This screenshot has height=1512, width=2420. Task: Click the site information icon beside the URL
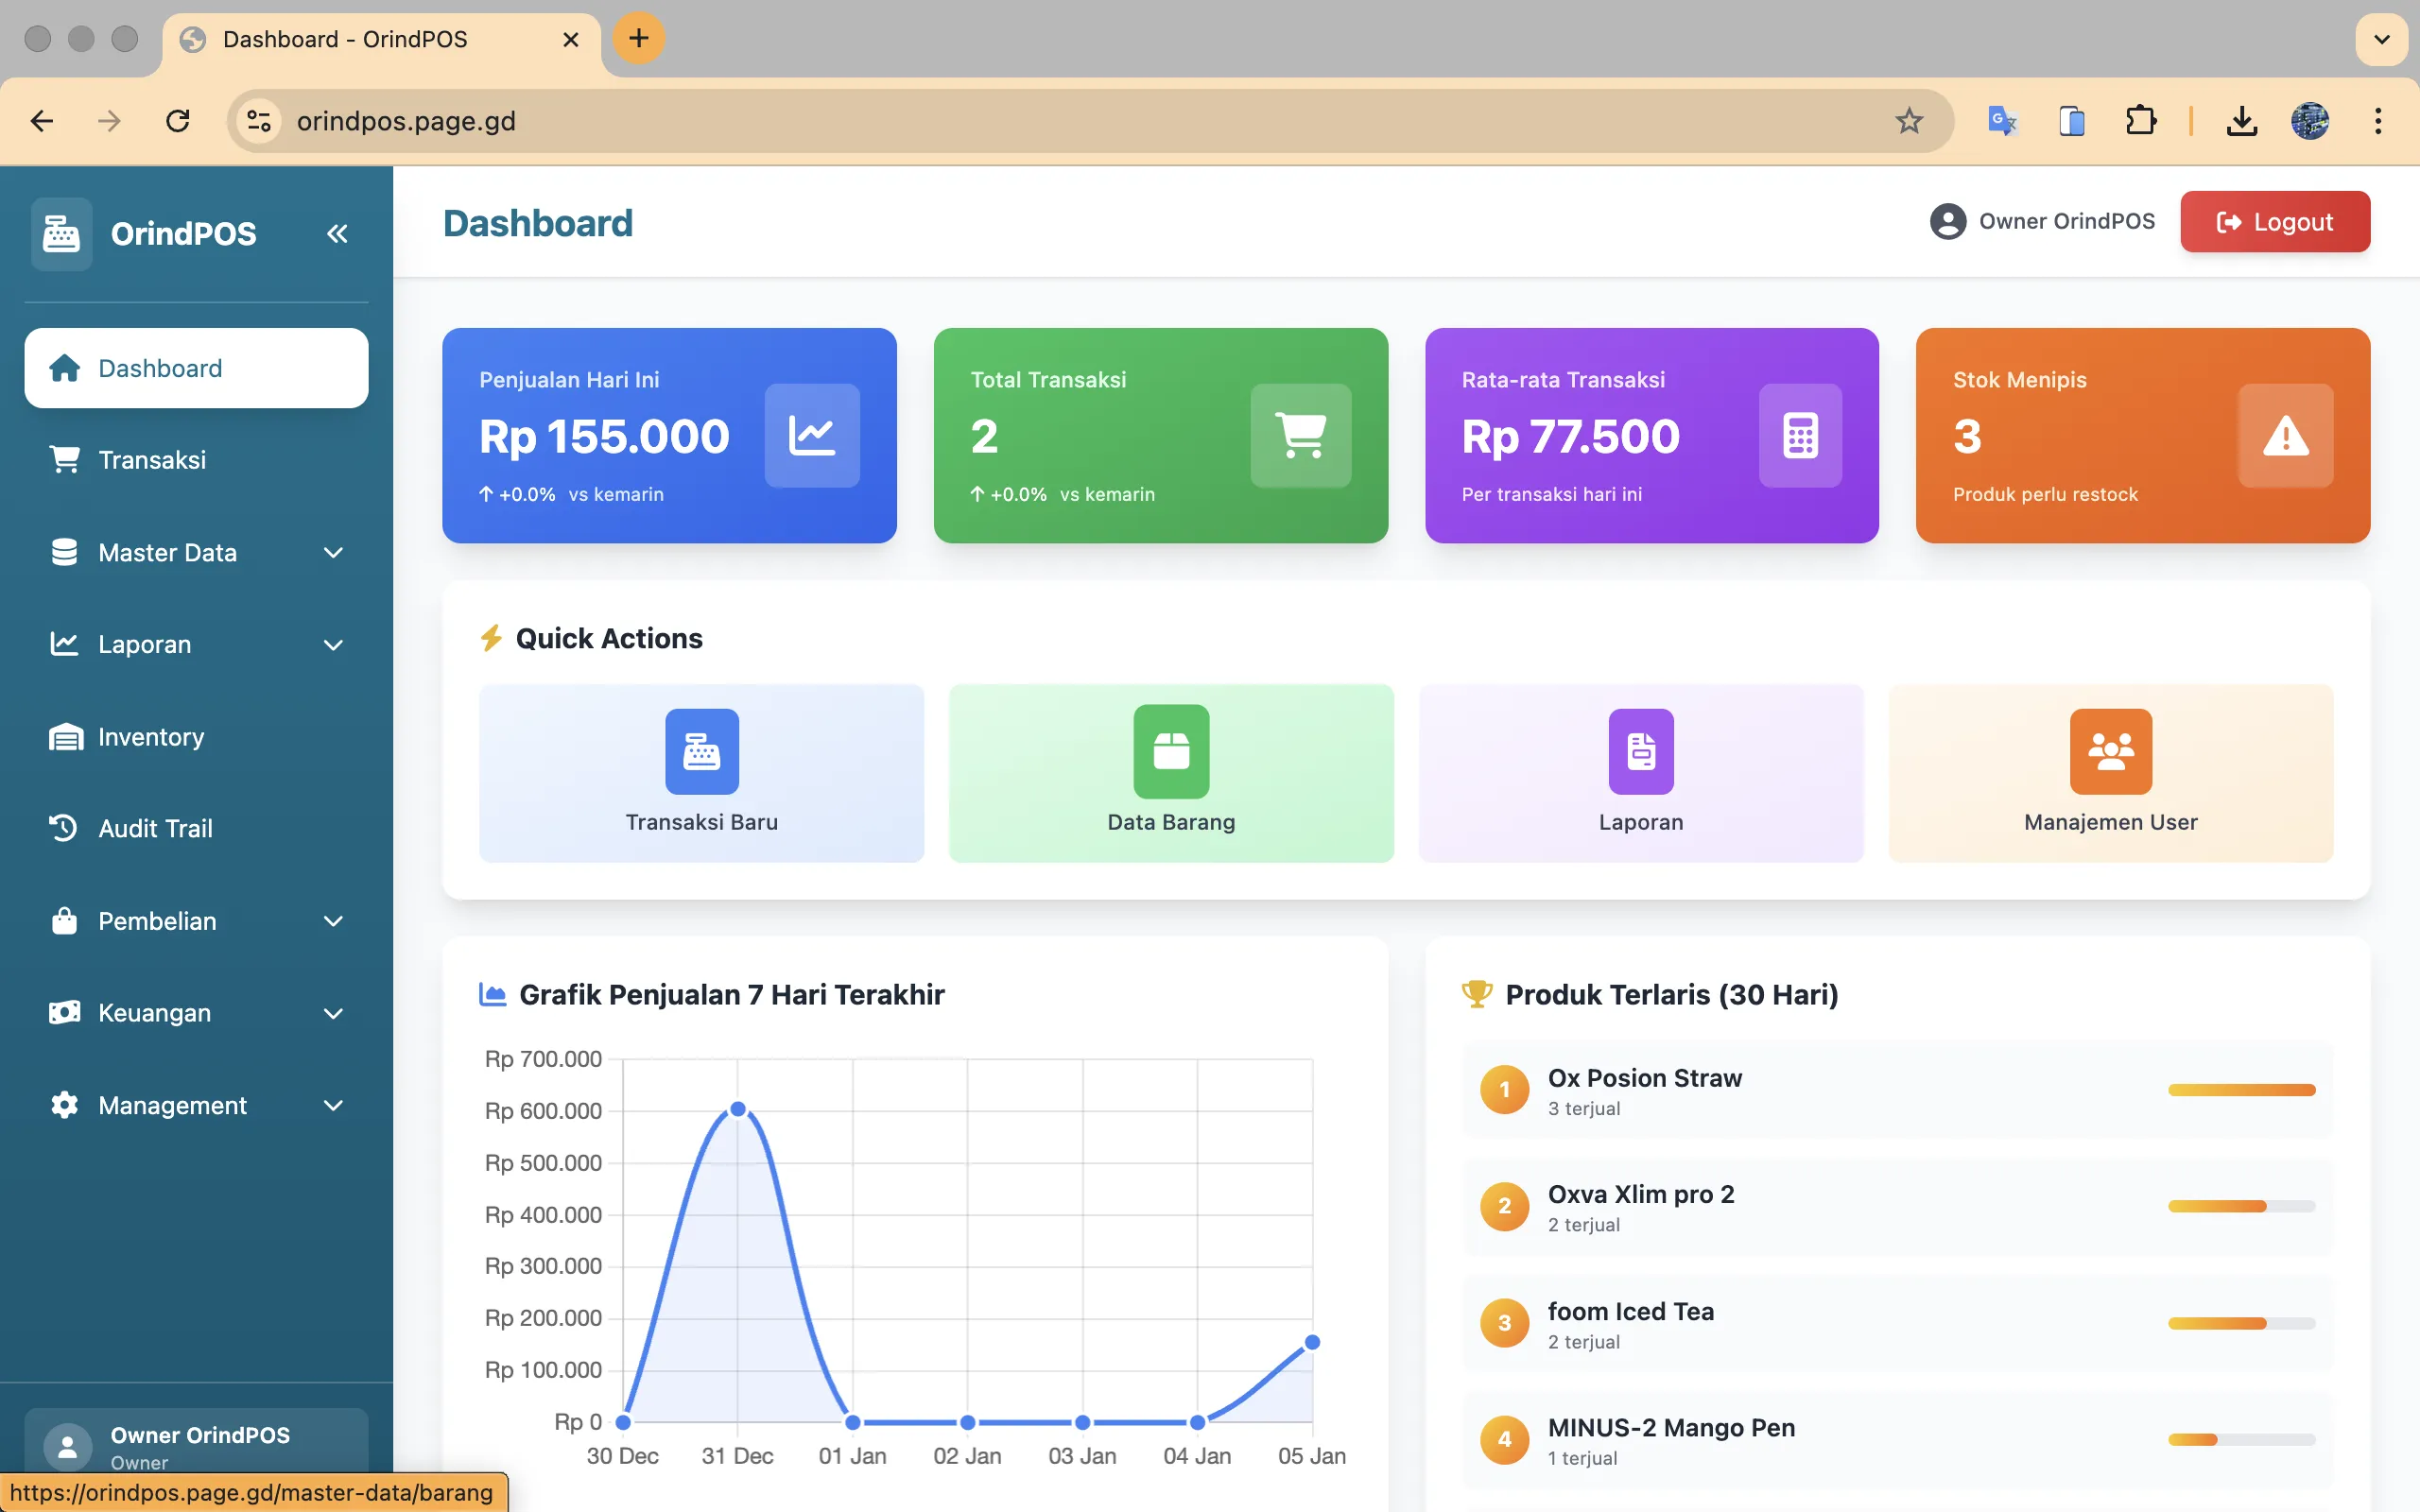click(259, 121)
